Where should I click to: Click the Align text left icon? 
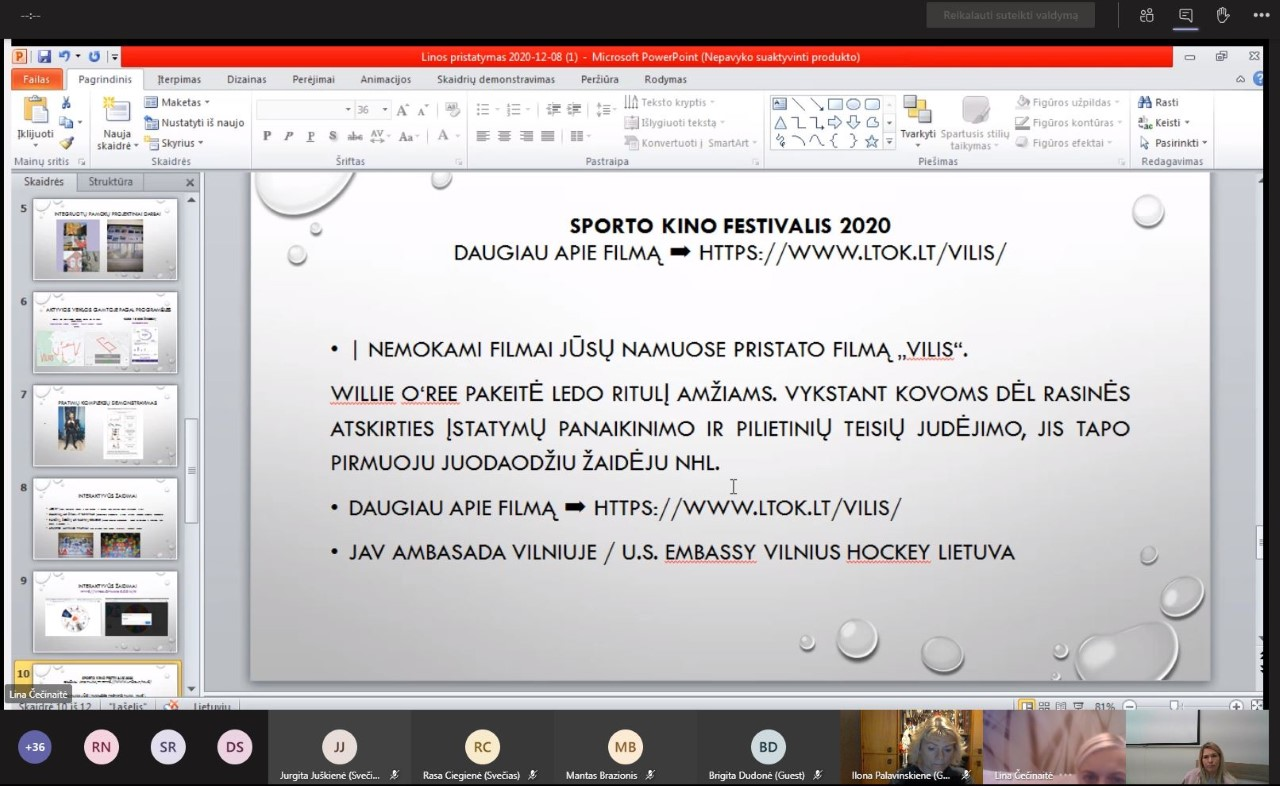(483, 137)
